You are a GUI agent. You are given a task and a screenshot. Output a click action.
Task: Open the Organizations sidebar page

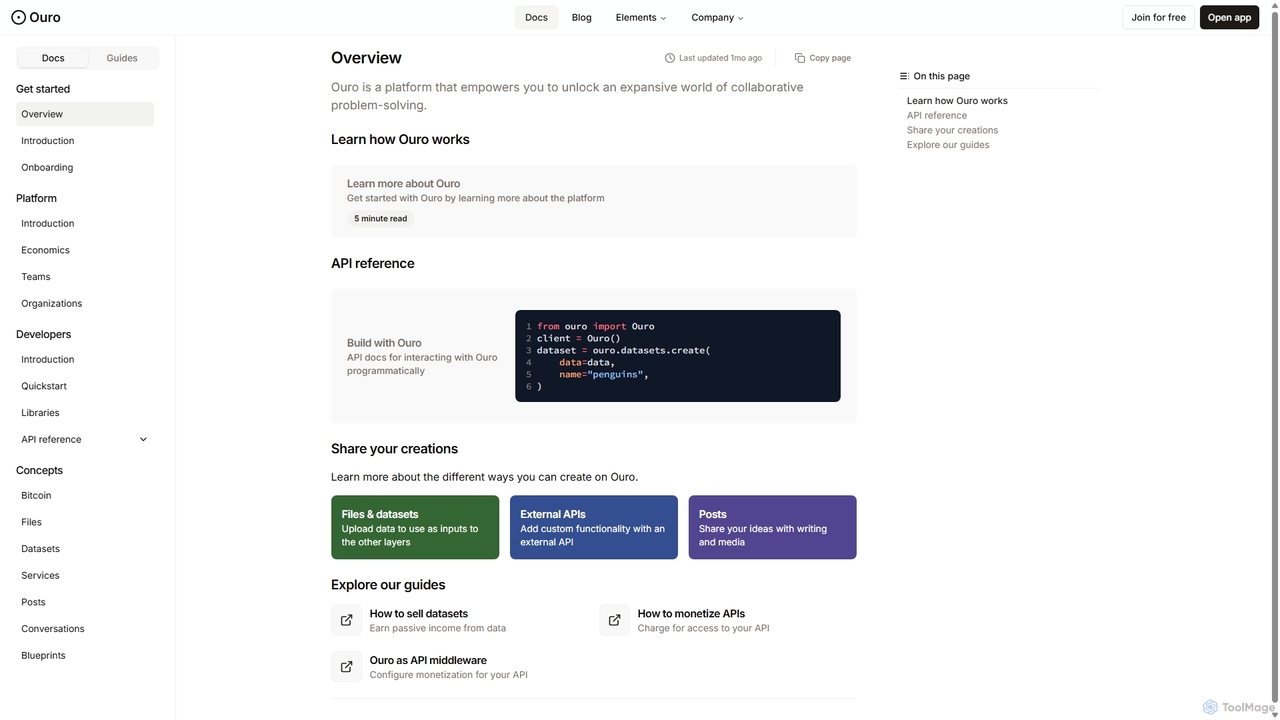click(85, 304)
